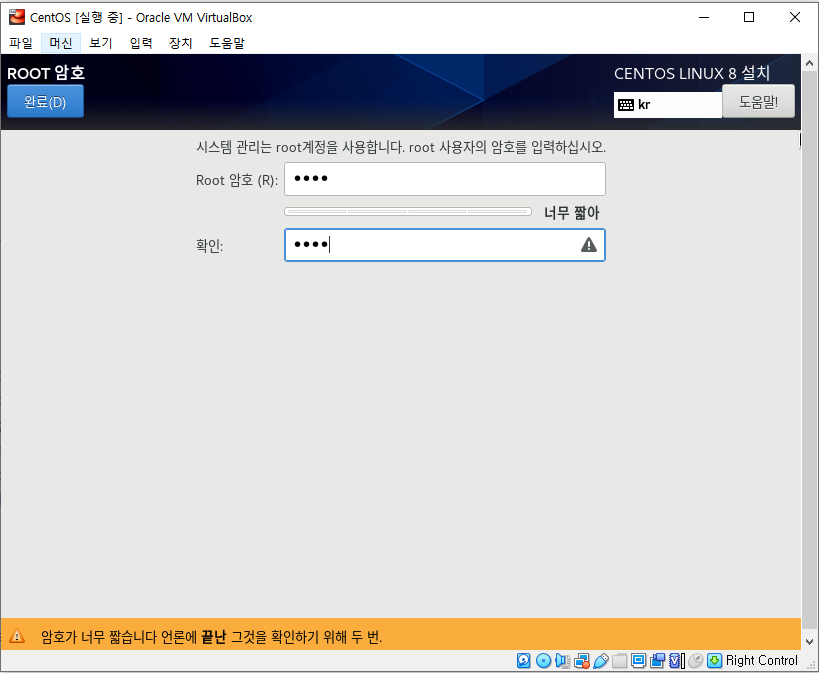Viewport: 819px width, 673px height.
Task: Click the audio status icon
Action: [x=563, y=660]
